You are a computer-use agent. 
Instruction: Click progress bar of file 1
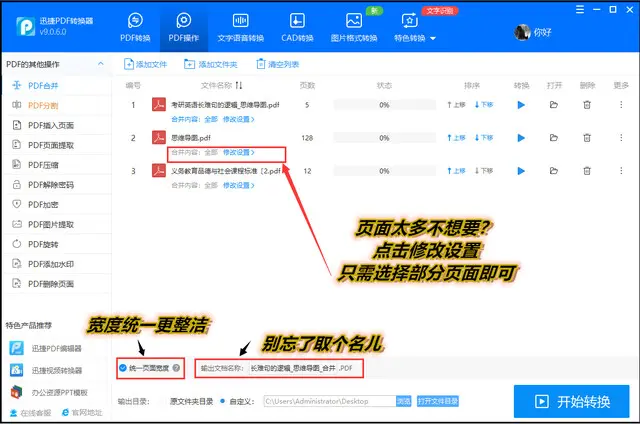pos(384,105)
